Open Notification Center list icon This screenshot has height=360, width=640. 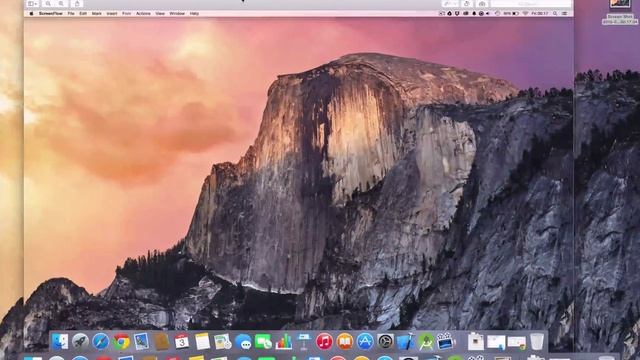pyautogui.click(x=564, y=13)
